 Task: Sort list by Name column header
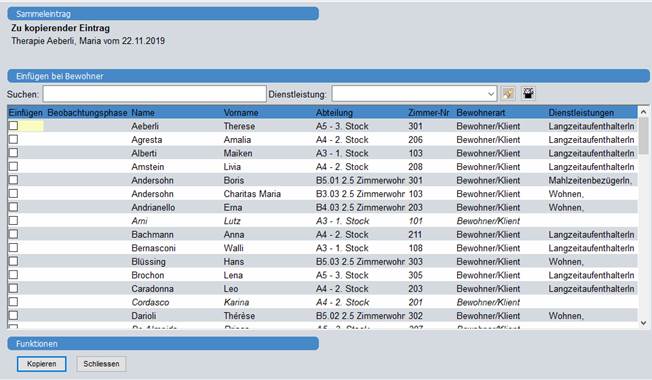click(x=143, y=113)
